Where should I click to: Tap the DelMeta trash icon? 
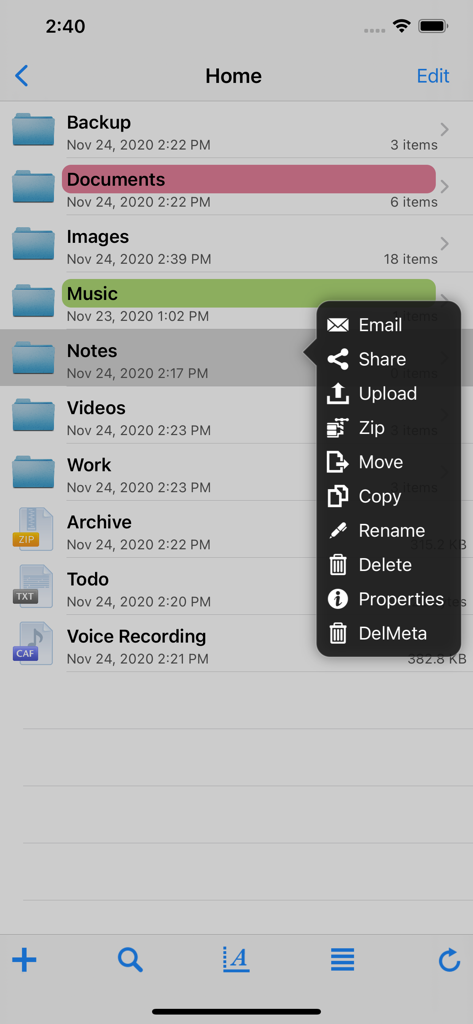[x=338, y=633]
